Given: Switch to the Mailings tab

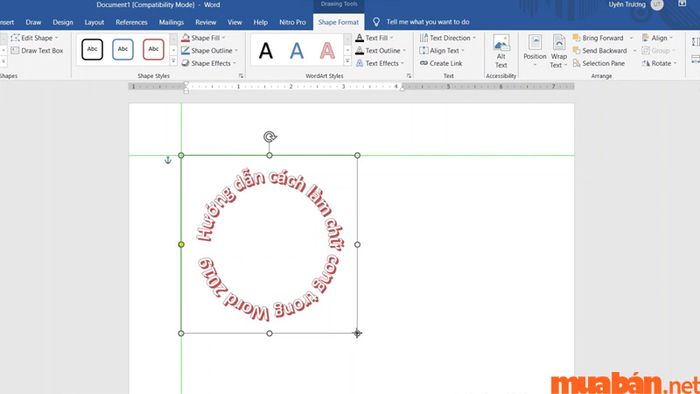Looking at the screenshot, I should coord(171,22).
